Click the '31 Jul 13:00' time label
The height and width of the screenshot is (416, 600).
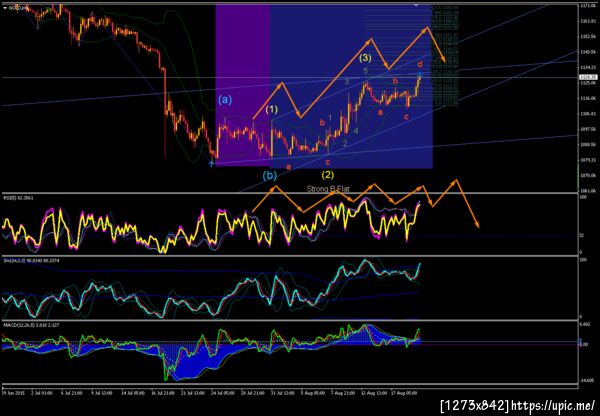[x=285, y=393]
